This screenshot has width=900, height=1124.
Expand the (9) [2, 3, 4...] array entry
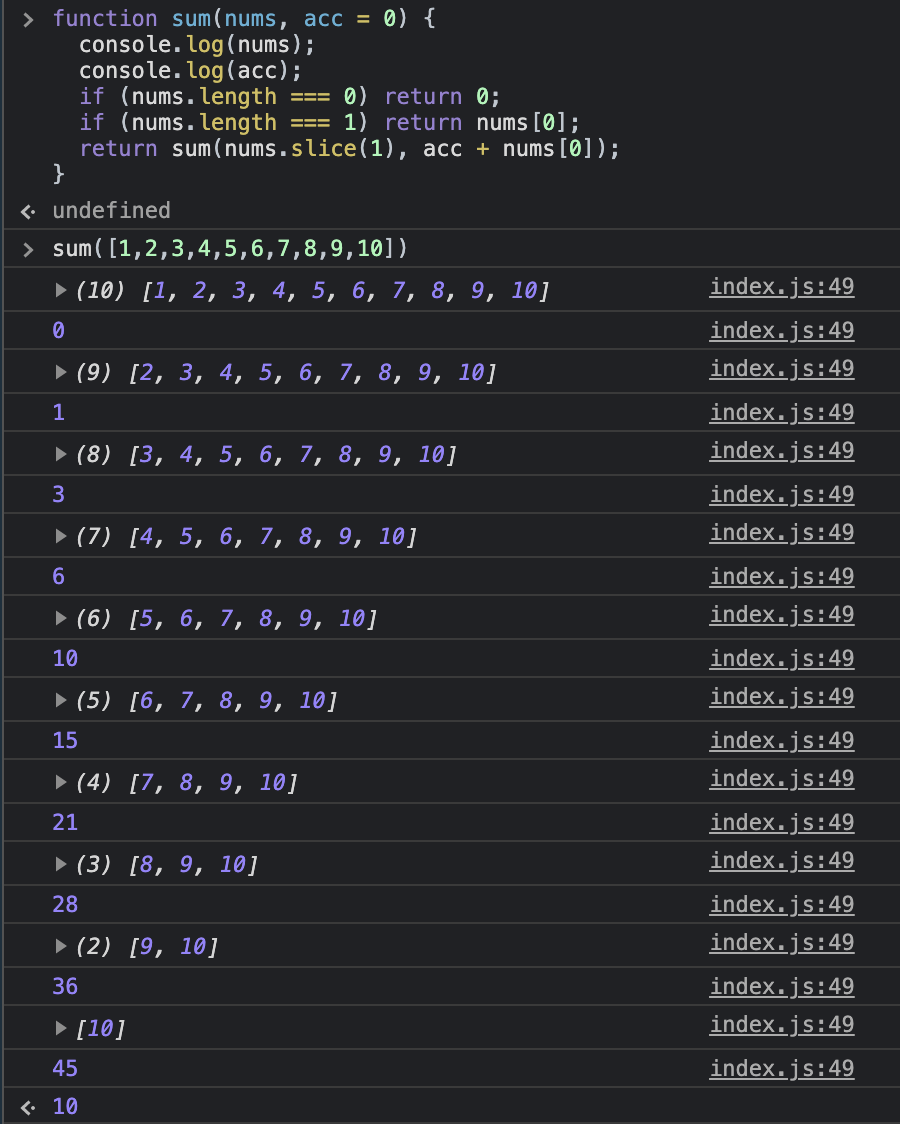tap(61, 372)
